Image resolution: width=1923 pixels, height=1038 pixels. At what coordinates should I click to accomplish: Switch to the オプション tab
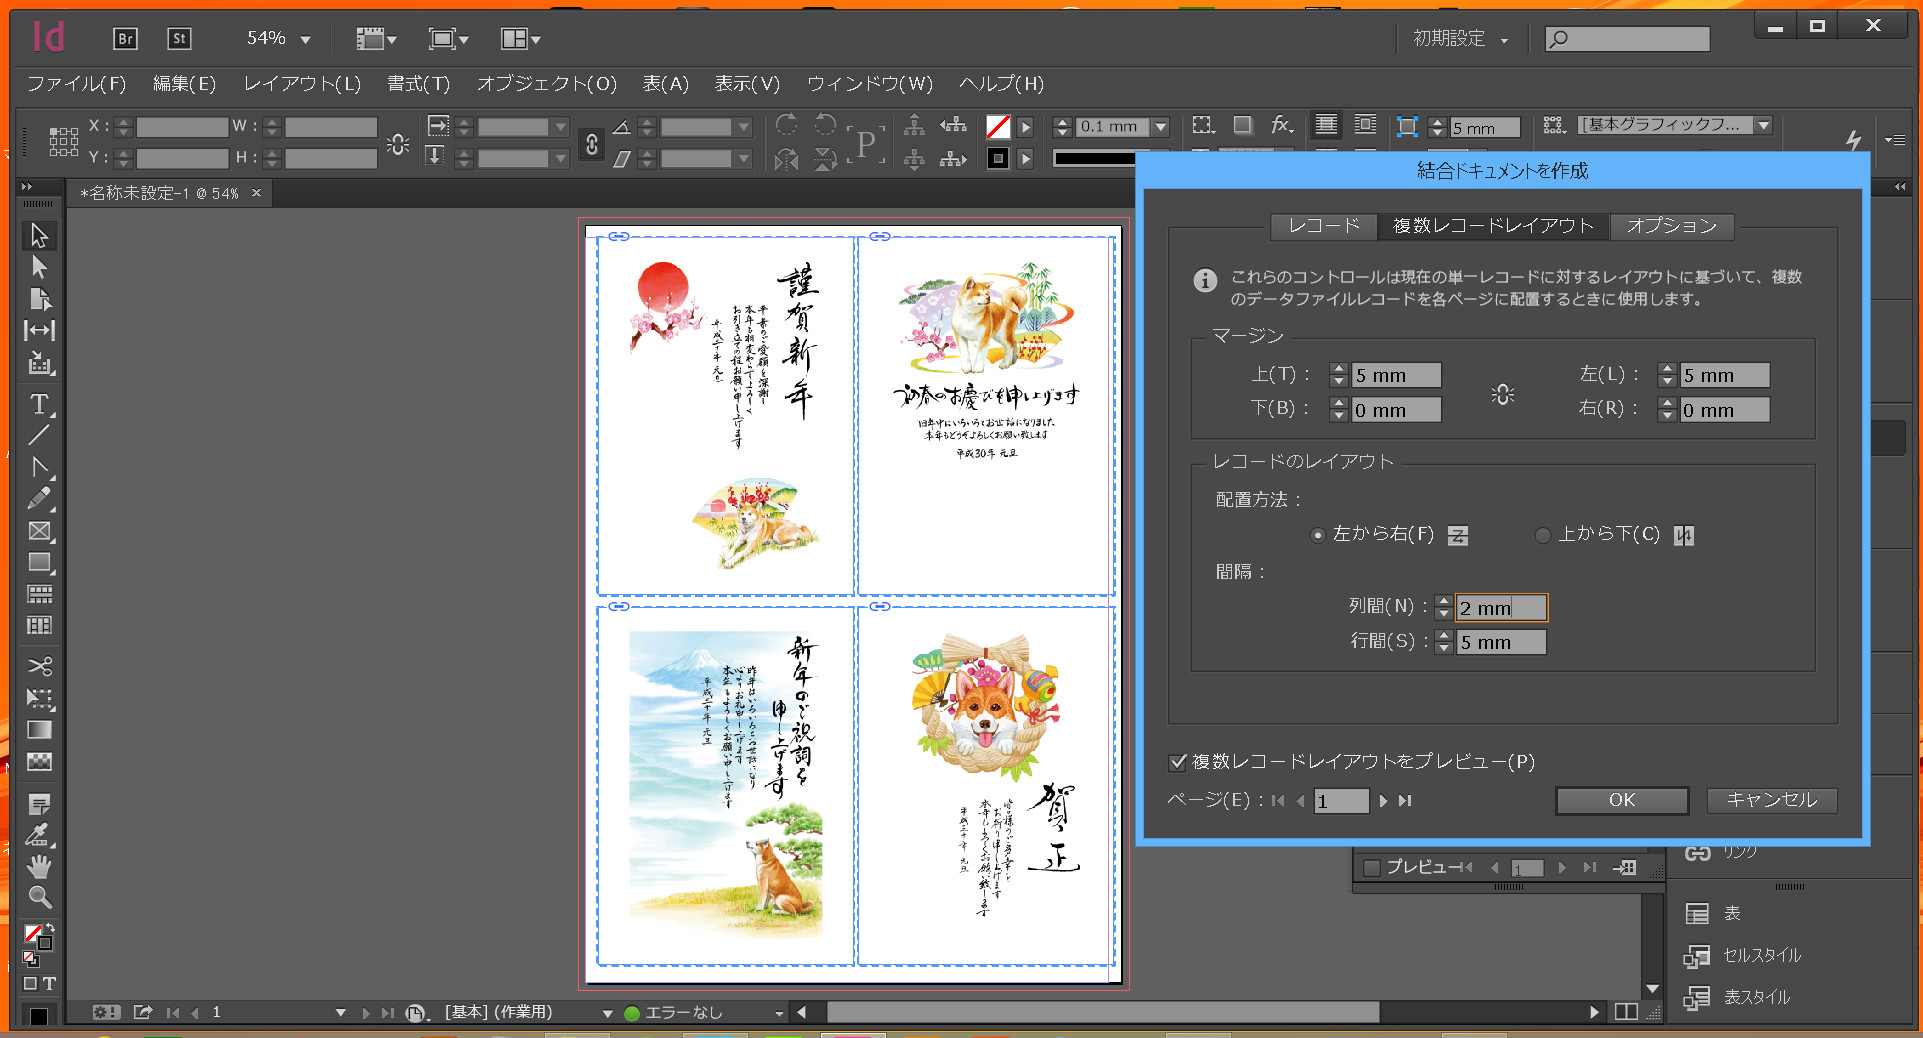coord(1671,226)
